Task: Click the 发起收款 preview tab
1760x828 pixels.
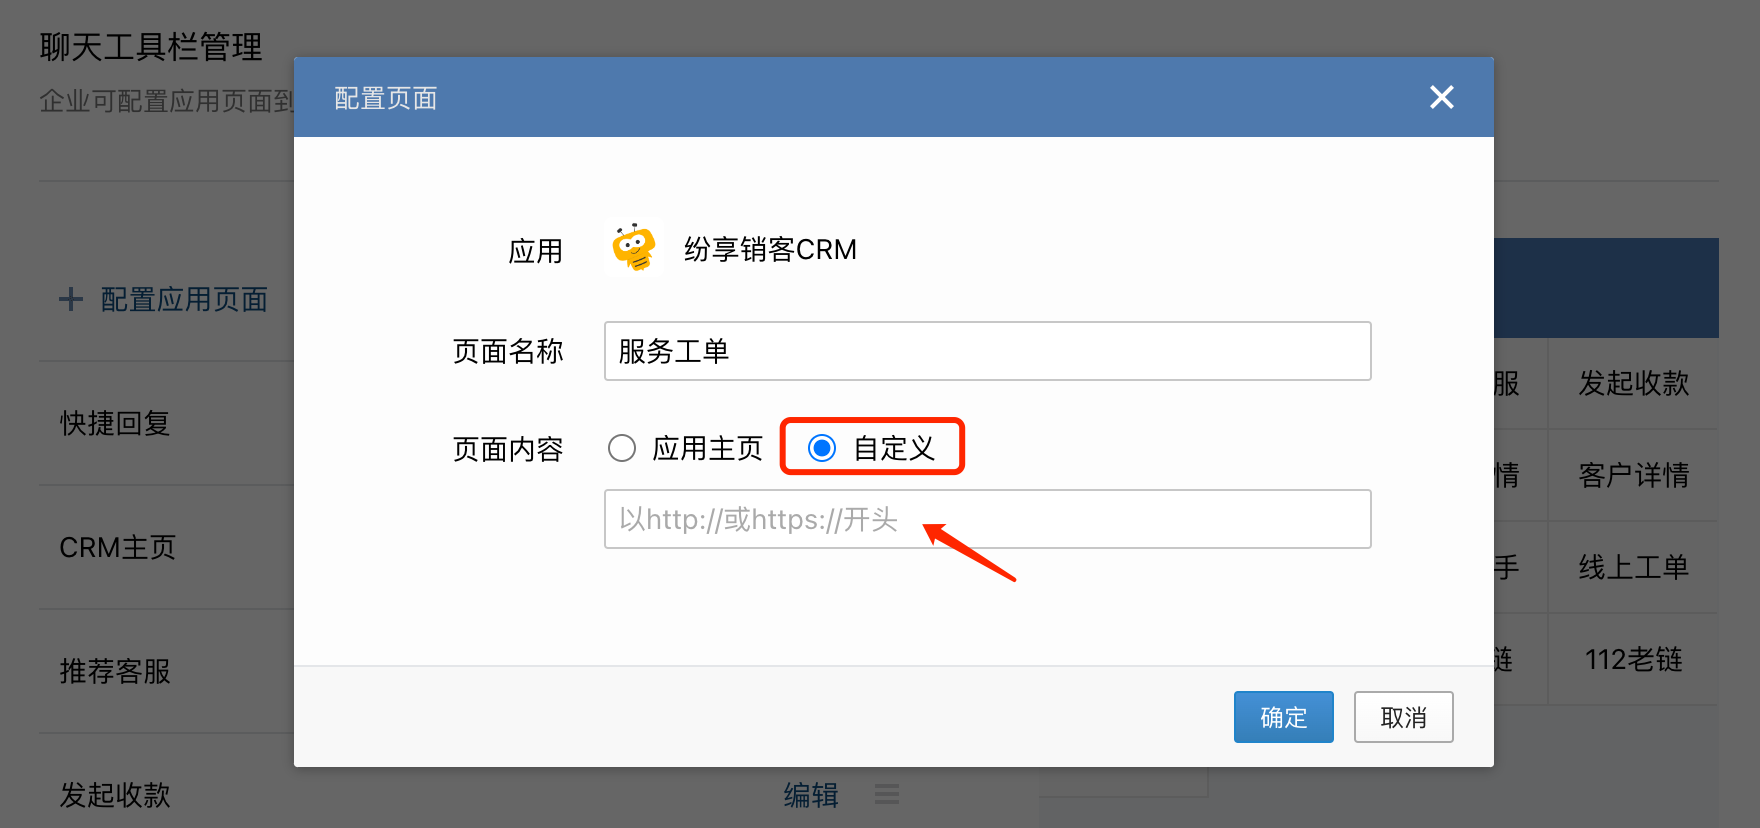Action: 1633,383
